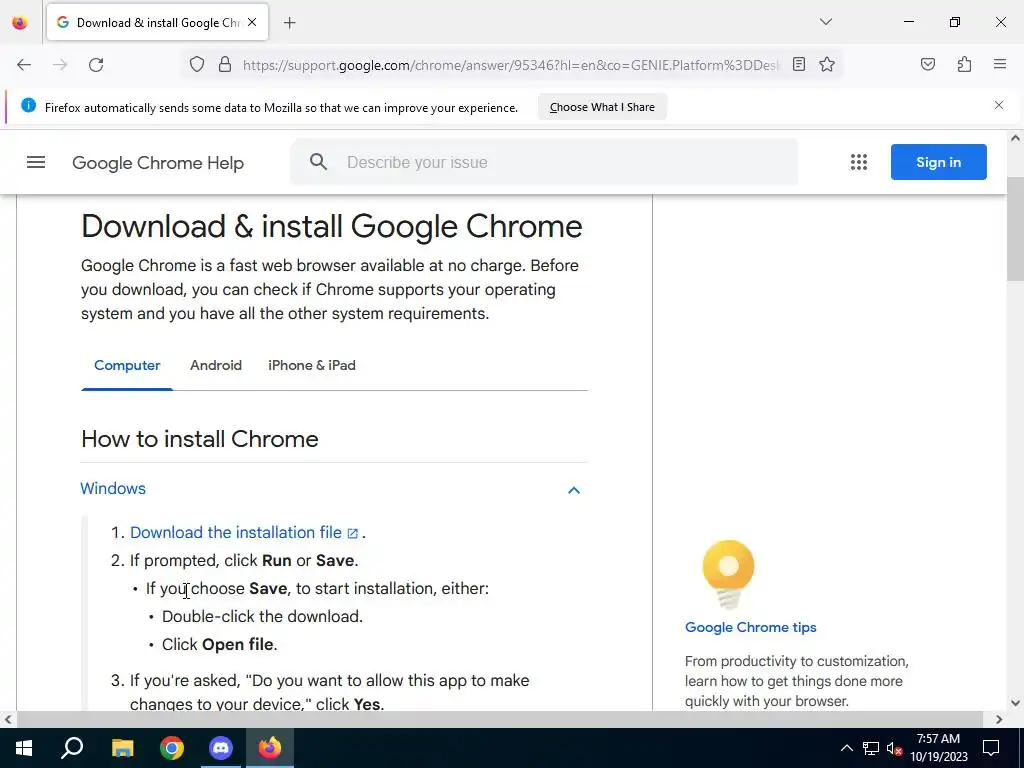Image resolution: width=1024 pixels, height=768 pixels.
Task: Click the address bar URL
Action: [x=510, y=65]
